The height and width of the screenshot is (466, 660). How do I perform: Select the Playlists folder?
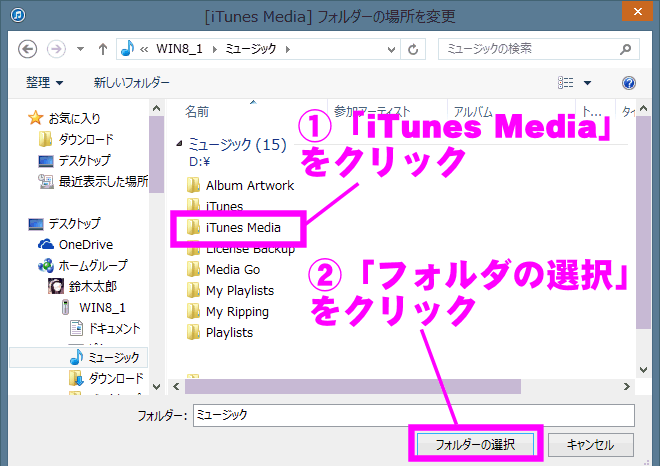(x=229, y=333)
